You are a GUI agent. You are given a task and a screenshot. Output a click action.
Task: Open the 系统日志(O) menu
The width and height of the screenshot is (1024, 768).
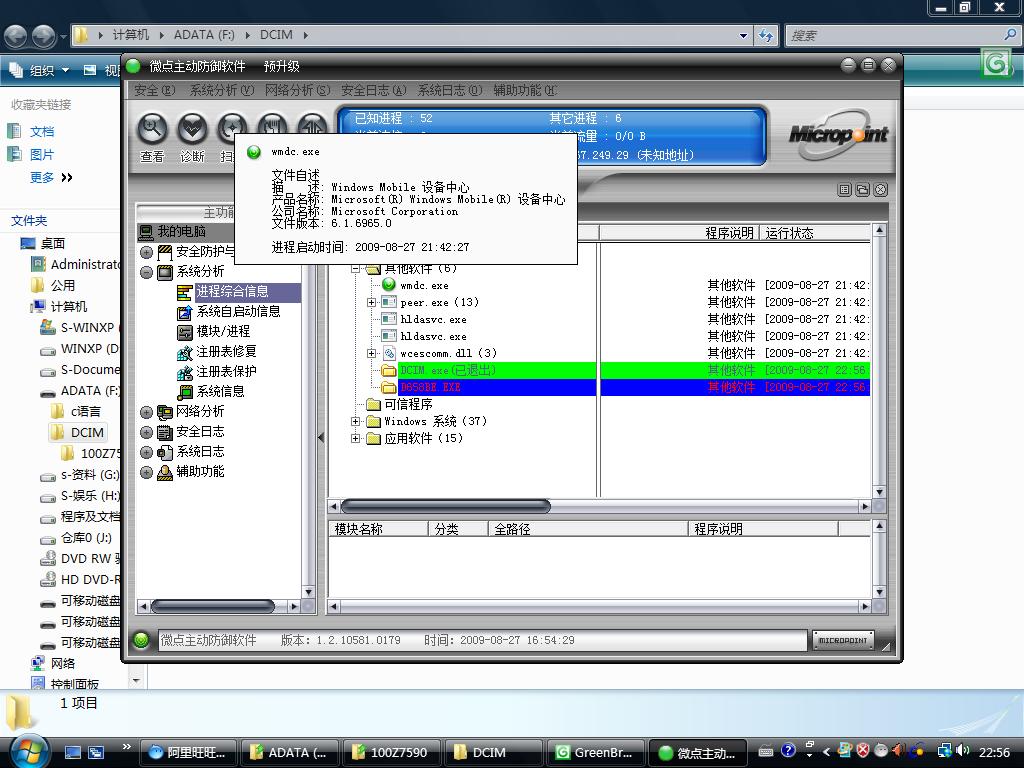(449, 90)
